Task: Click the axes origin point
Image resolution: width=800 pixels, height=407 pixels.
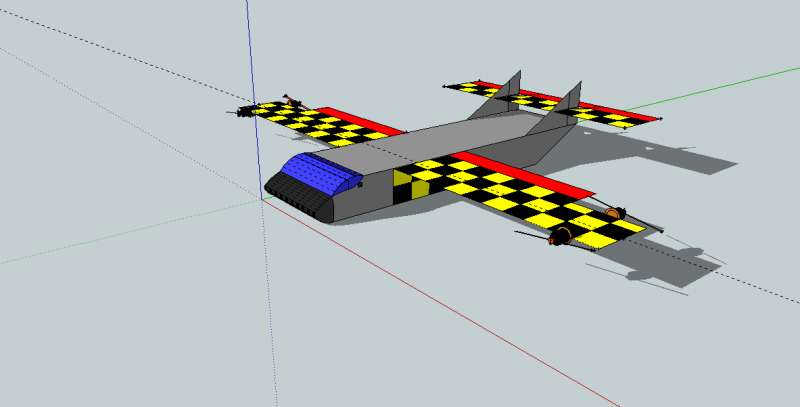Action: [262, 197]
